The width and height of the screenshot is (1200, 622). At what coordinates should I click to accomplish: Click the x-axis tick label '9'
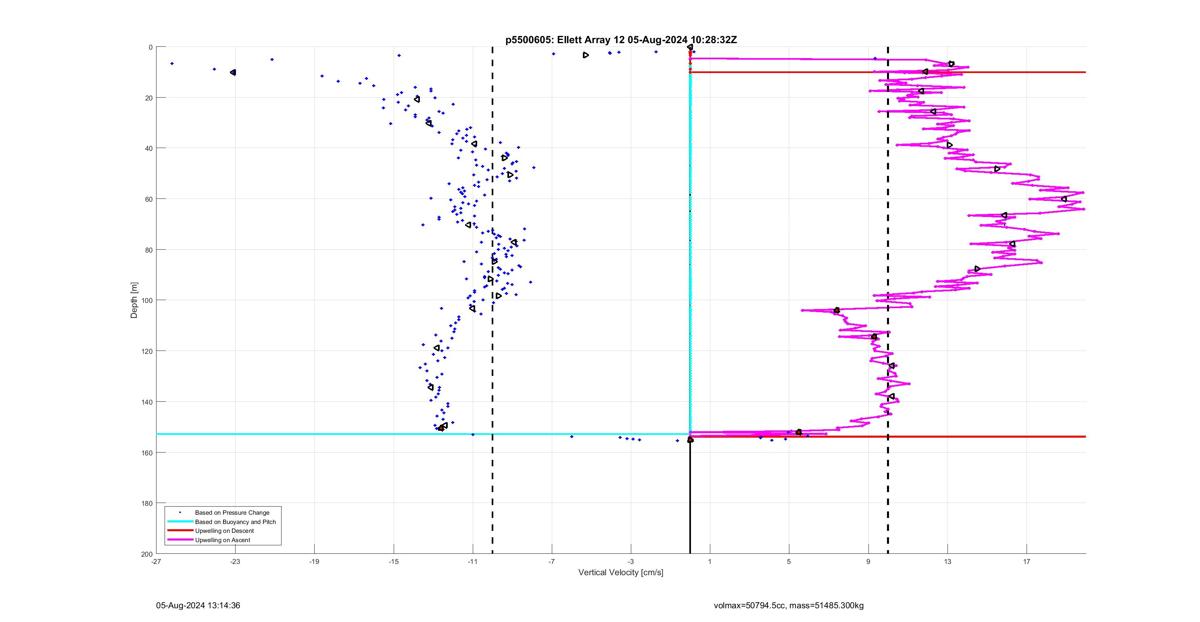point(868,563)
